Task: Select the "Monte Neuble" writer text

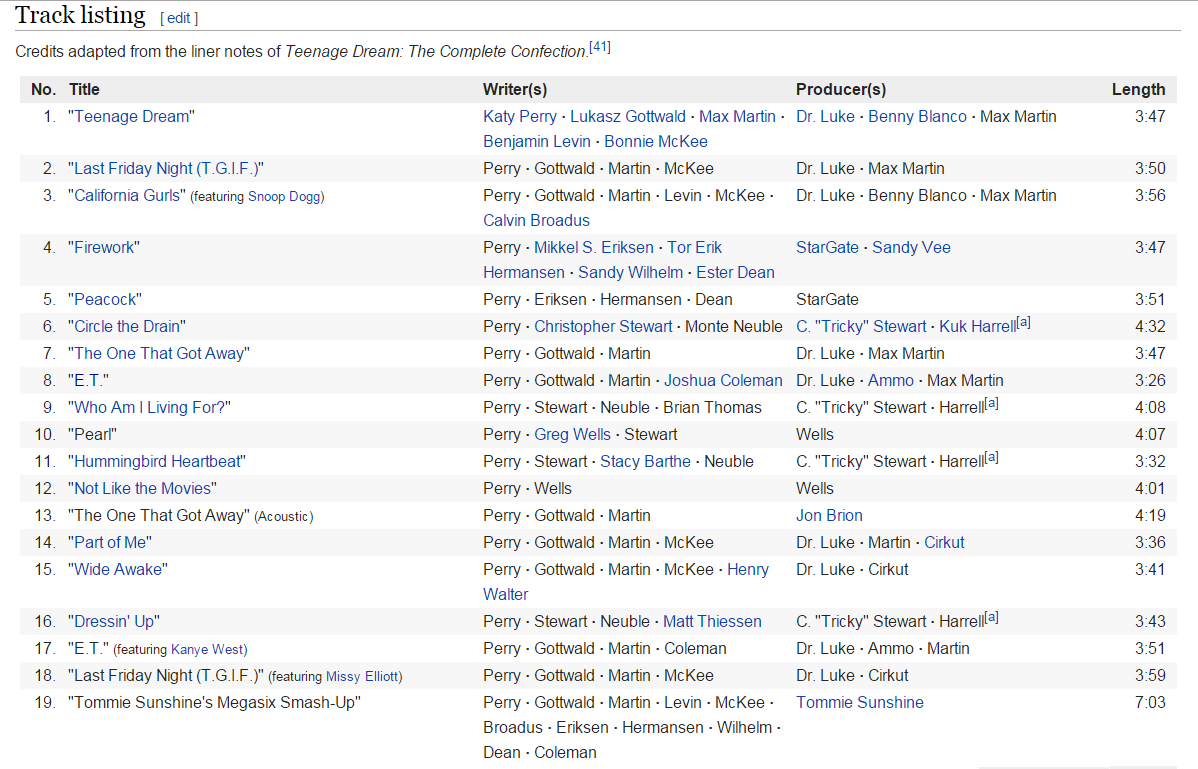Action: coord(733,326)
